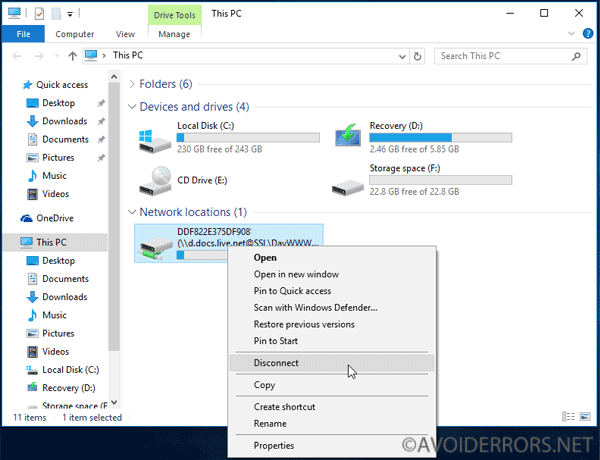
Task: Collapse the Network locations group
Action: click(x=131, y=212)
